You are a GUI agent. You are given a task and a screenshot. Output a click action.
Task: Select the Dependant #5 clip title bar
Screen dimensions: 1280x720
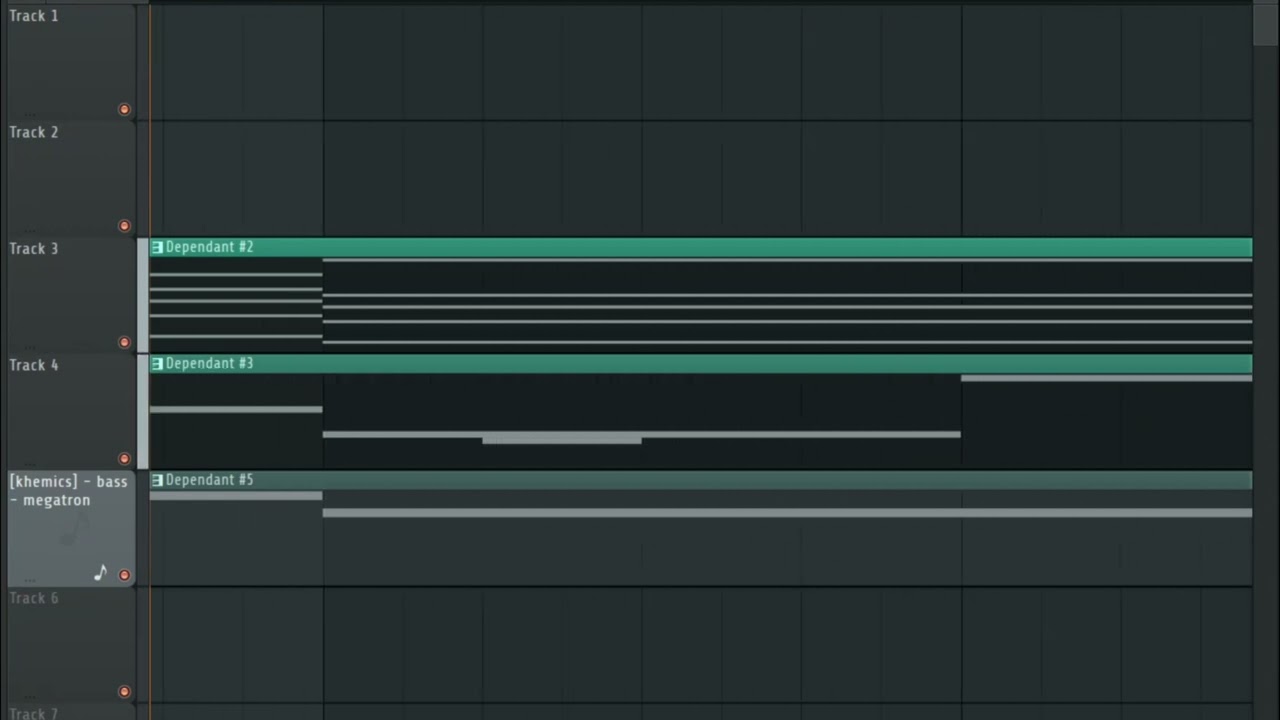click(701, 480)
